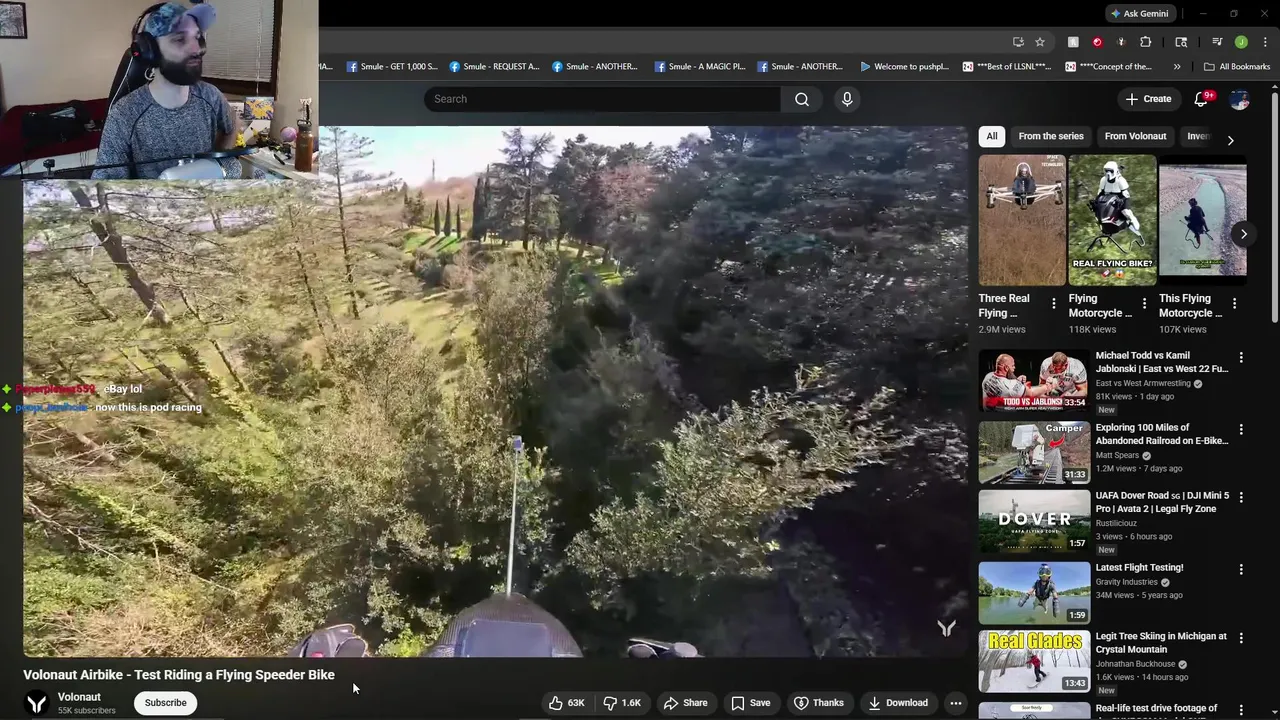This screenshot has width=1280, height=720.
Task: Open Three Real Flying short thumbnail
Action: [1022, 220]
